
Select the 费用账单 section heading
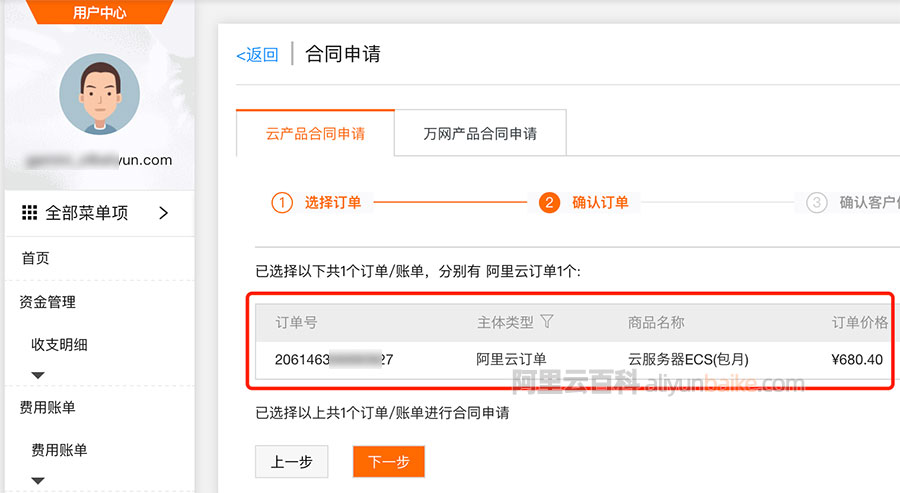(x=48, y=407)
